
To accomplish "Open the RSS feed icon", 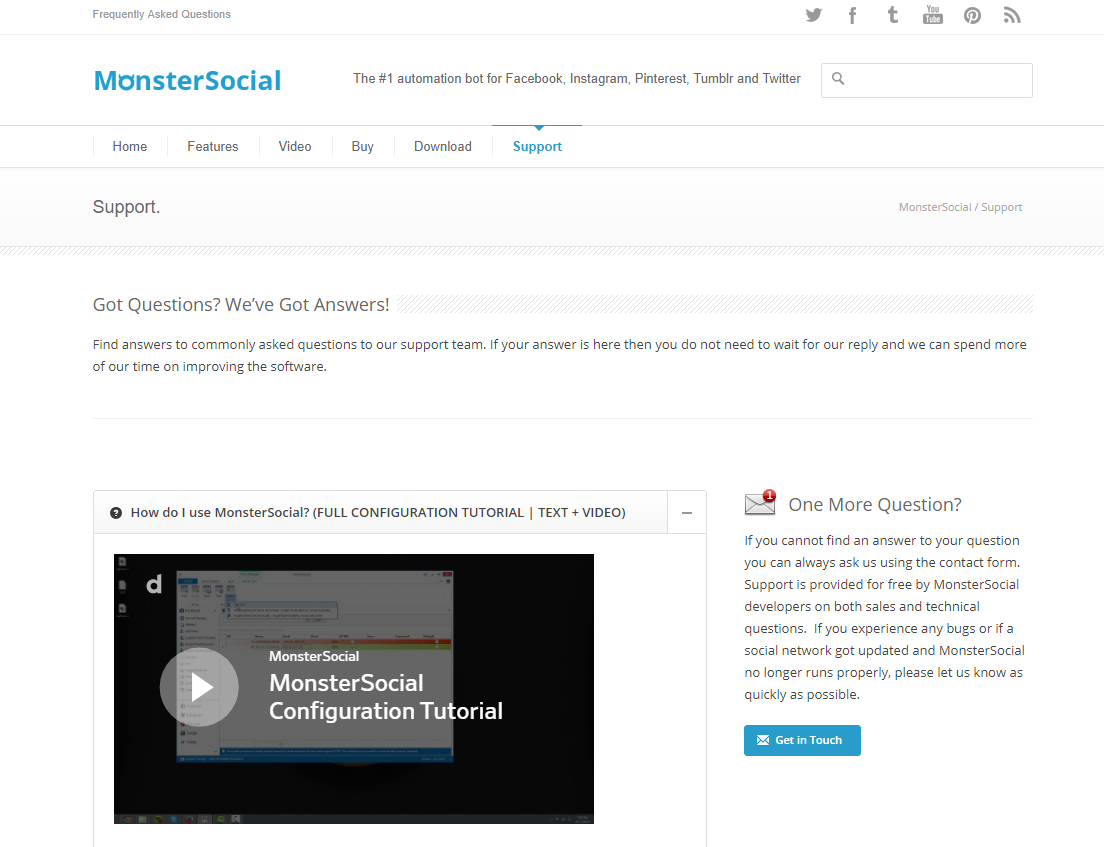I will 1012,15.
